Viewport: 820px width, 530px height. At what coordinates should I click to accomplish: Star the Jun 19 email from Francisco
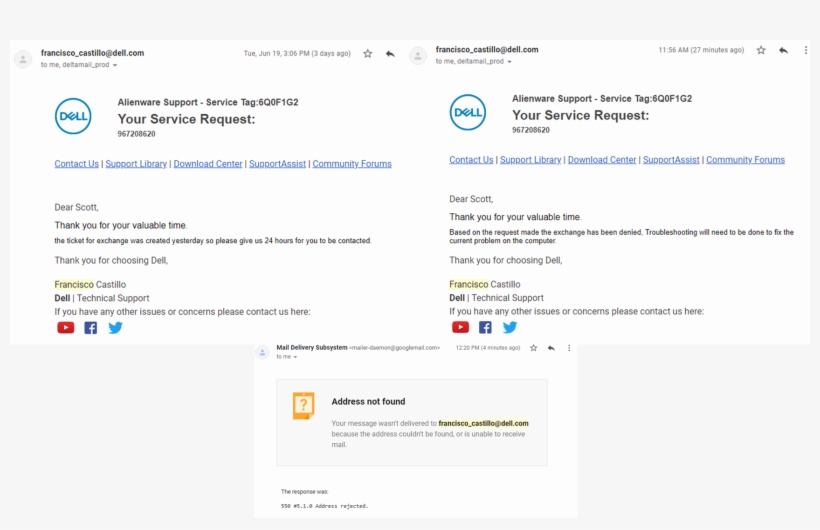[x=368, y=53]
